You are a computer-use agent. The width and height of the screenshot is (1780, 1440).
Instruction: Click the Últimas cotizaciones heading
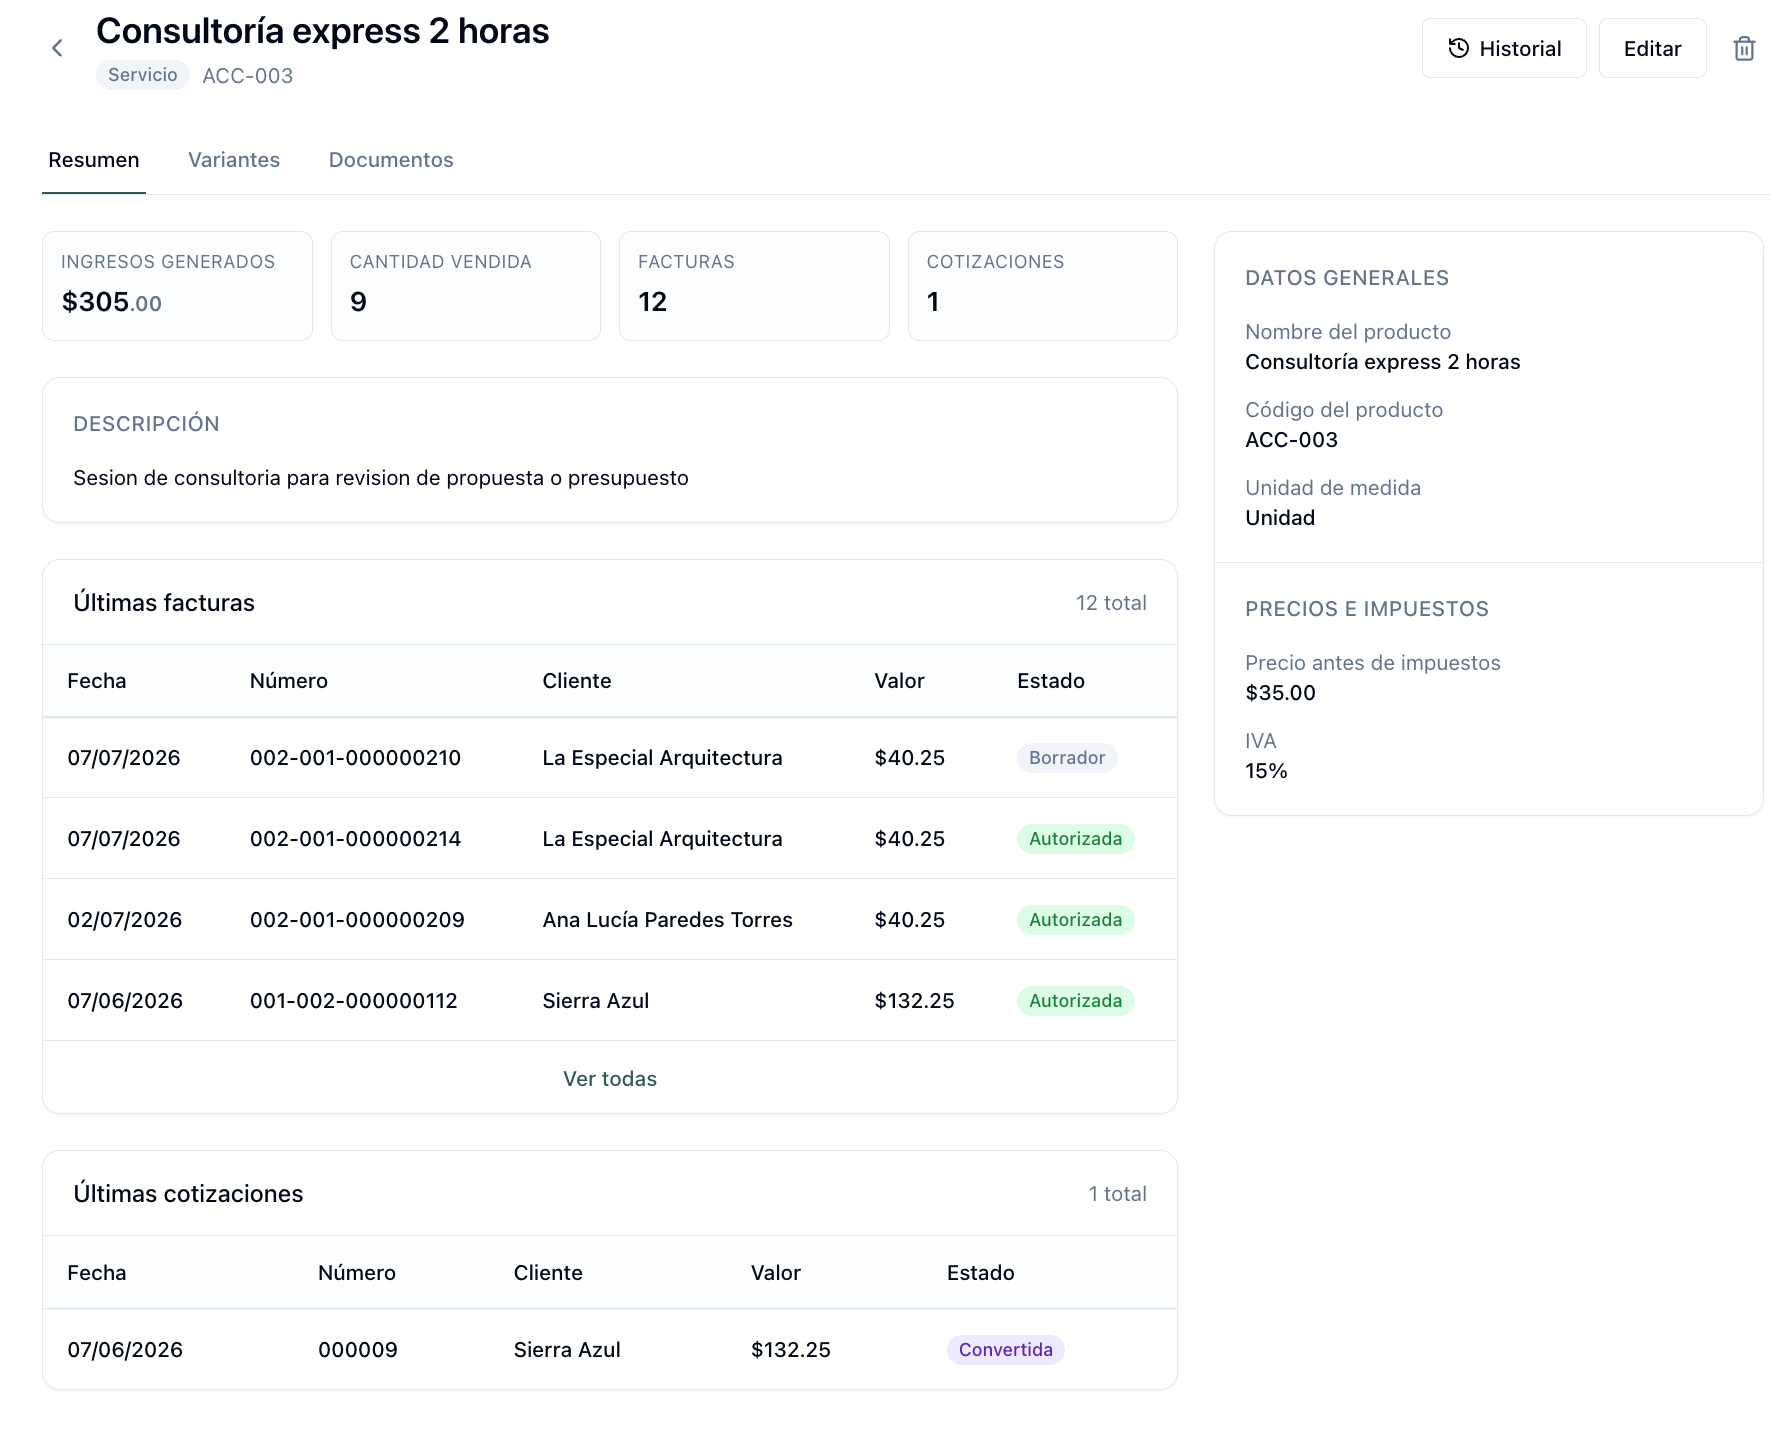(188, 1194)
